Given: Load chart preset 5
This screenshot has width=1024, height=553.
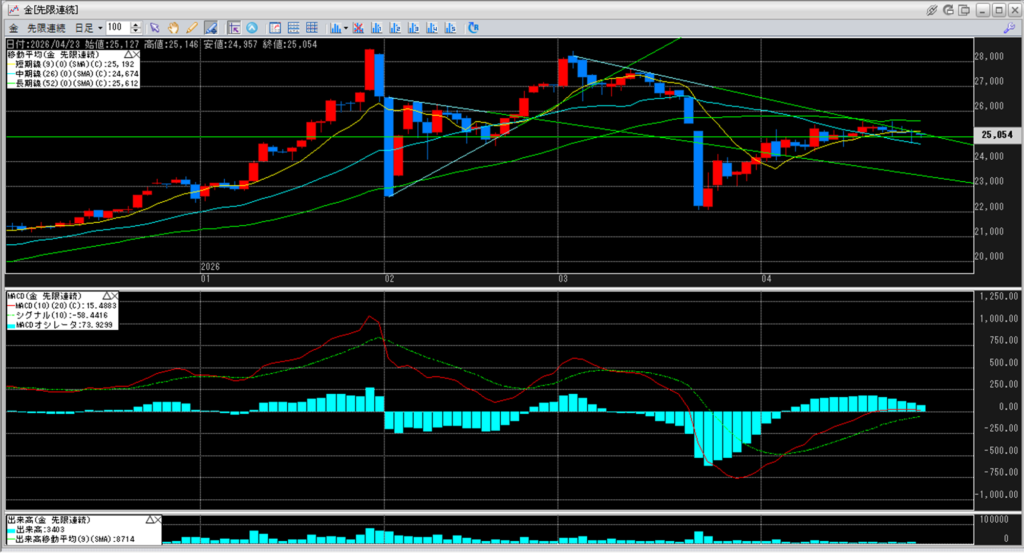Looking at the screenshot, I should (450, 28).
